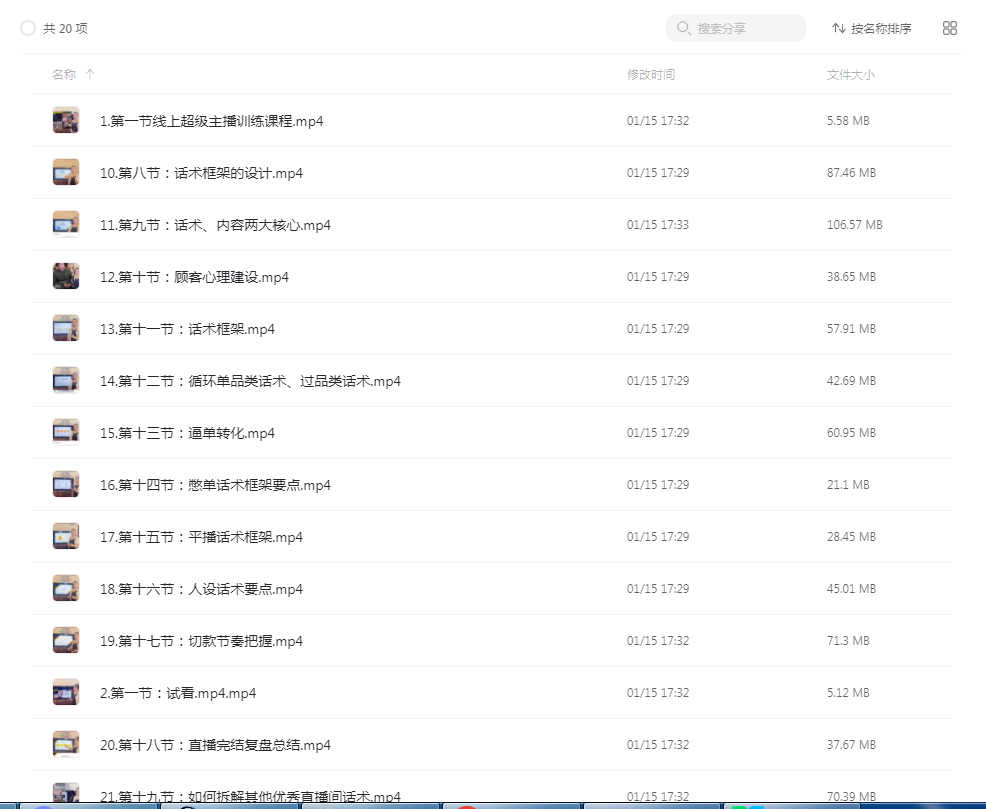The height and width of the screenshot is (809, 986).
Task: Open file 14.第十二节：循环单品类话术、过品类话术.mp4
Action: [250, 381]
